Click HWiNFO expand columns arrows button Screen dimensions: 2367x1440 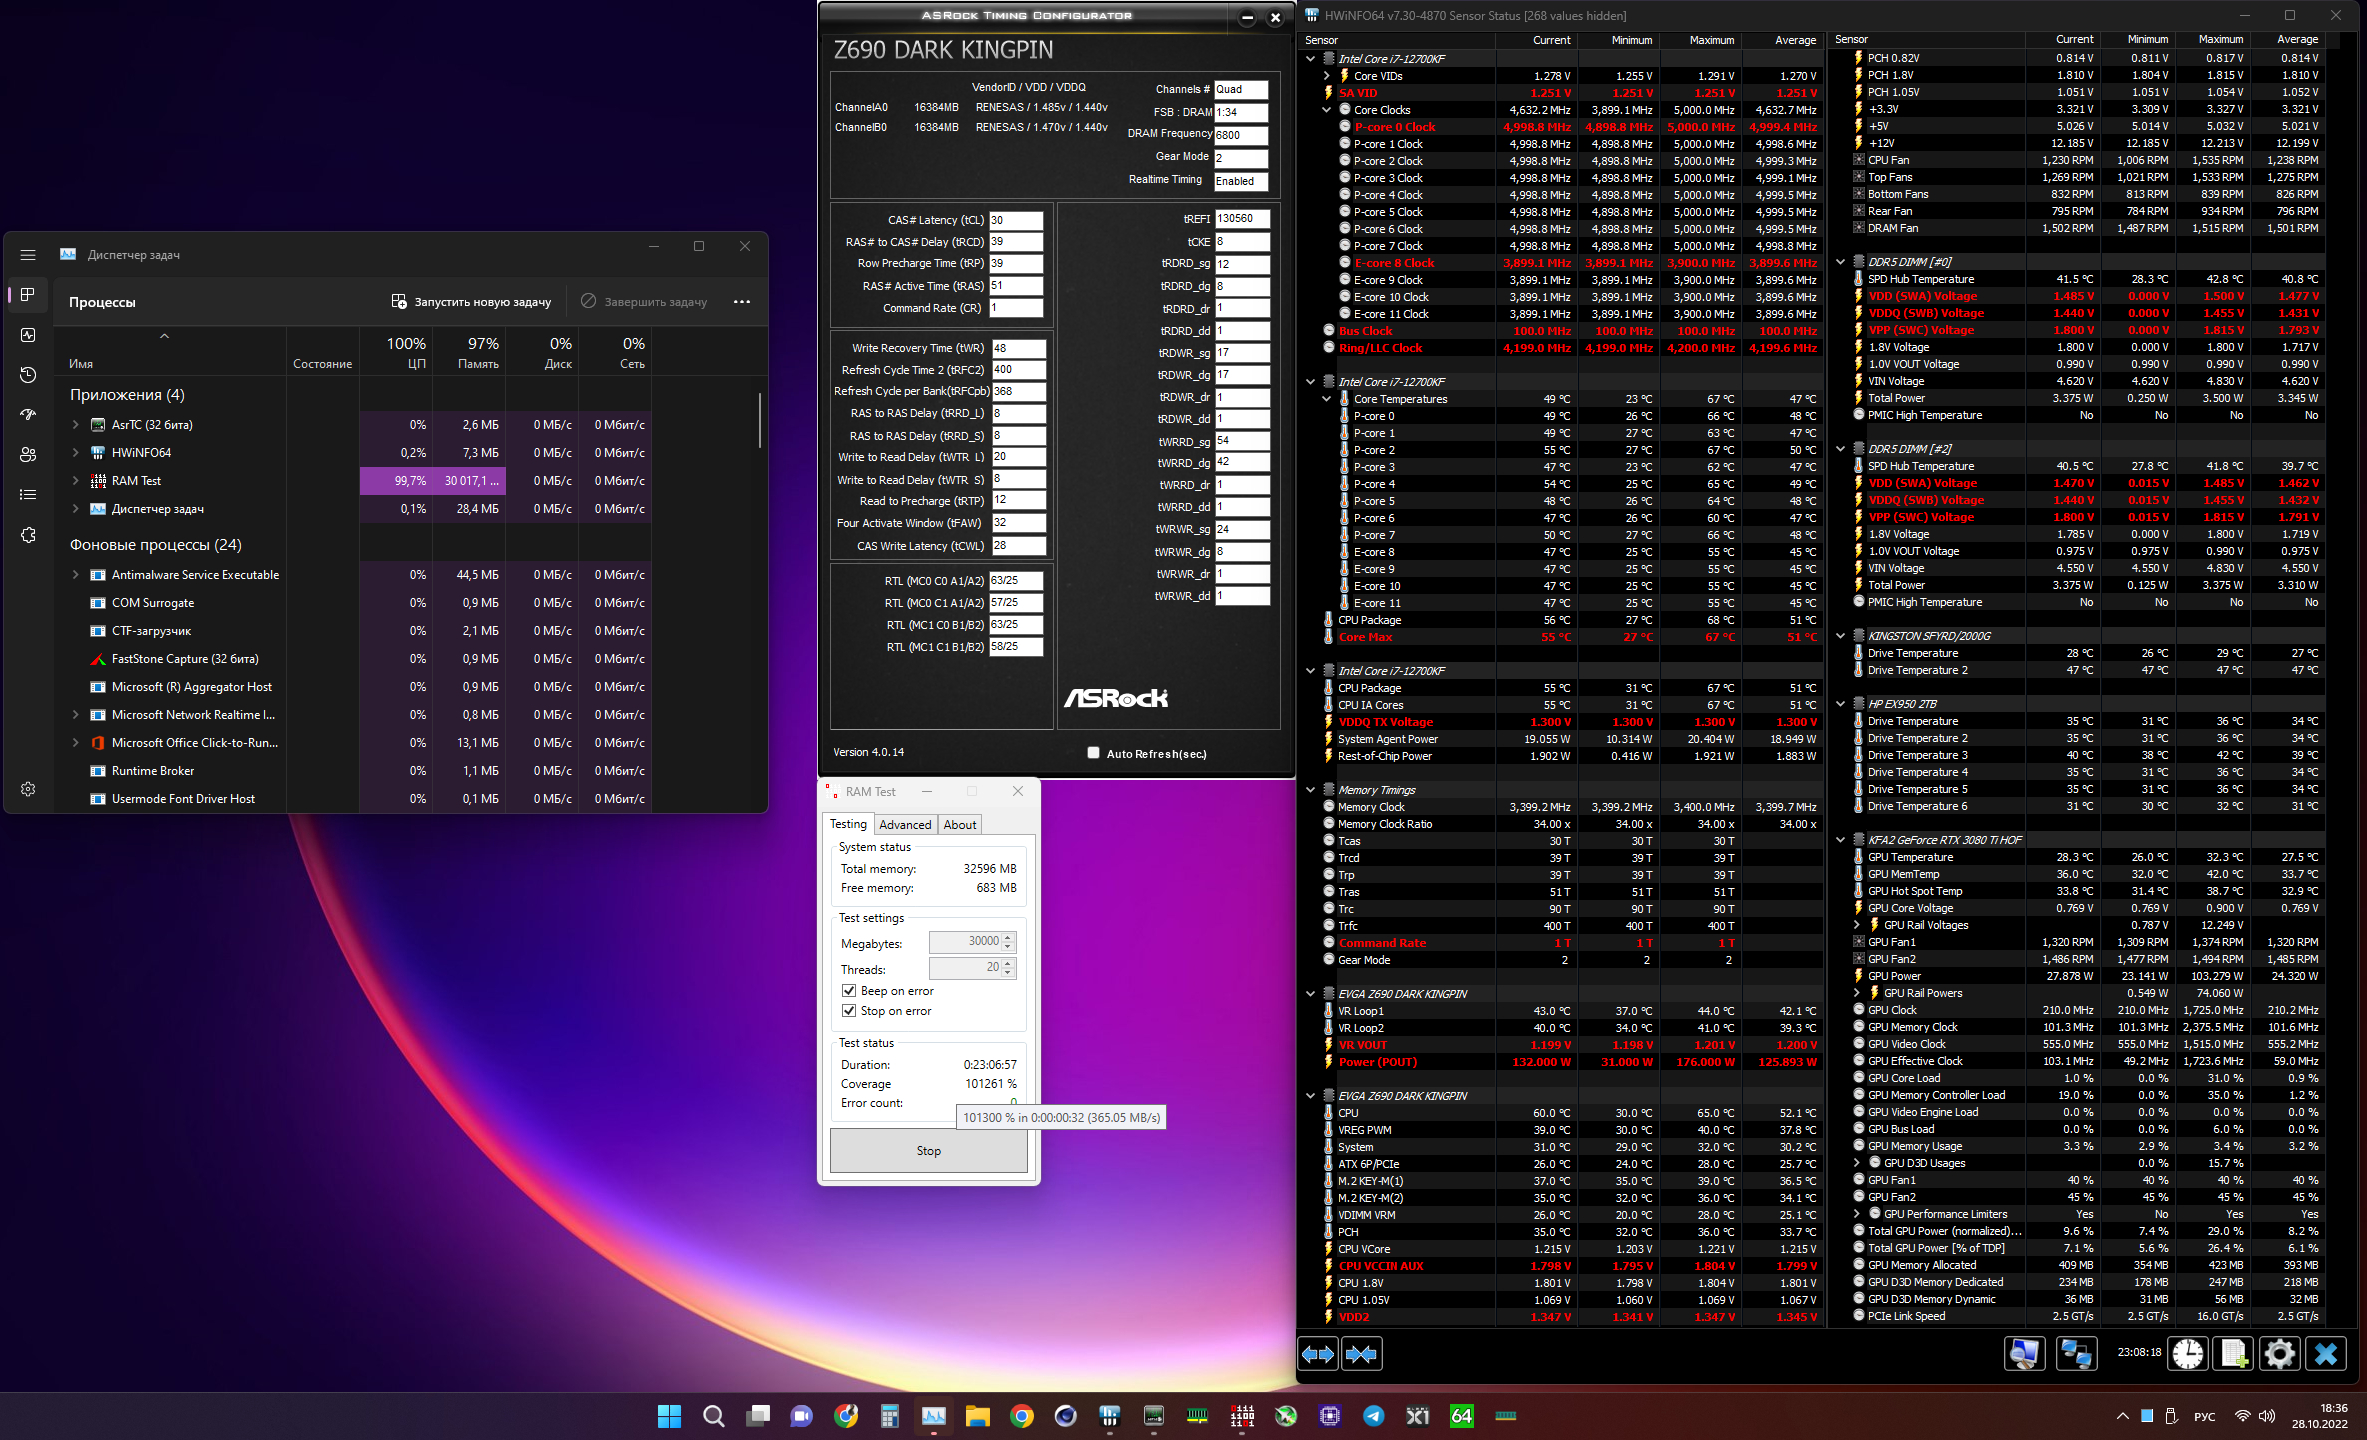pyautogui.click(x=1317, y=1354)
